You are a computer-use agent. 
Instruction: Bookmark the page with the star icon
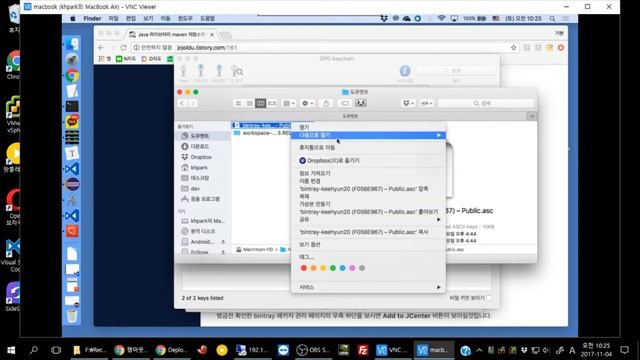point(513,48)
